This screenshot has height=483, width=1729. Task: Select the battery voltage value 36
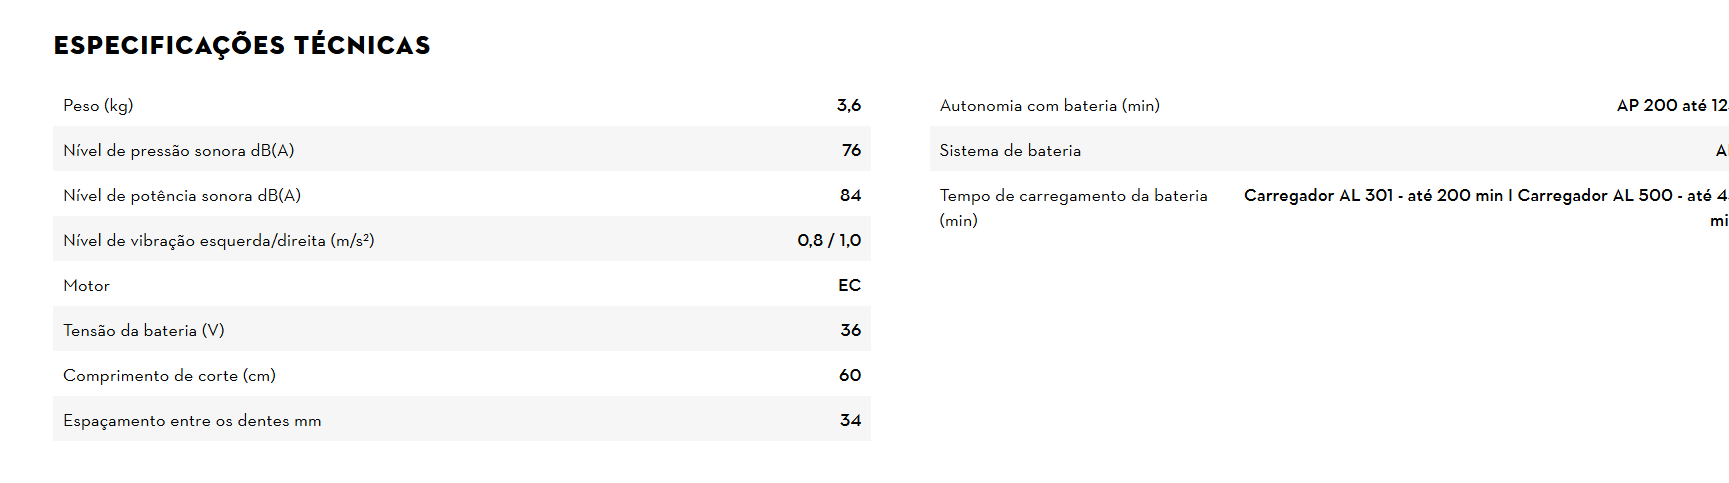pyautogui.click(x=850, y=330)
